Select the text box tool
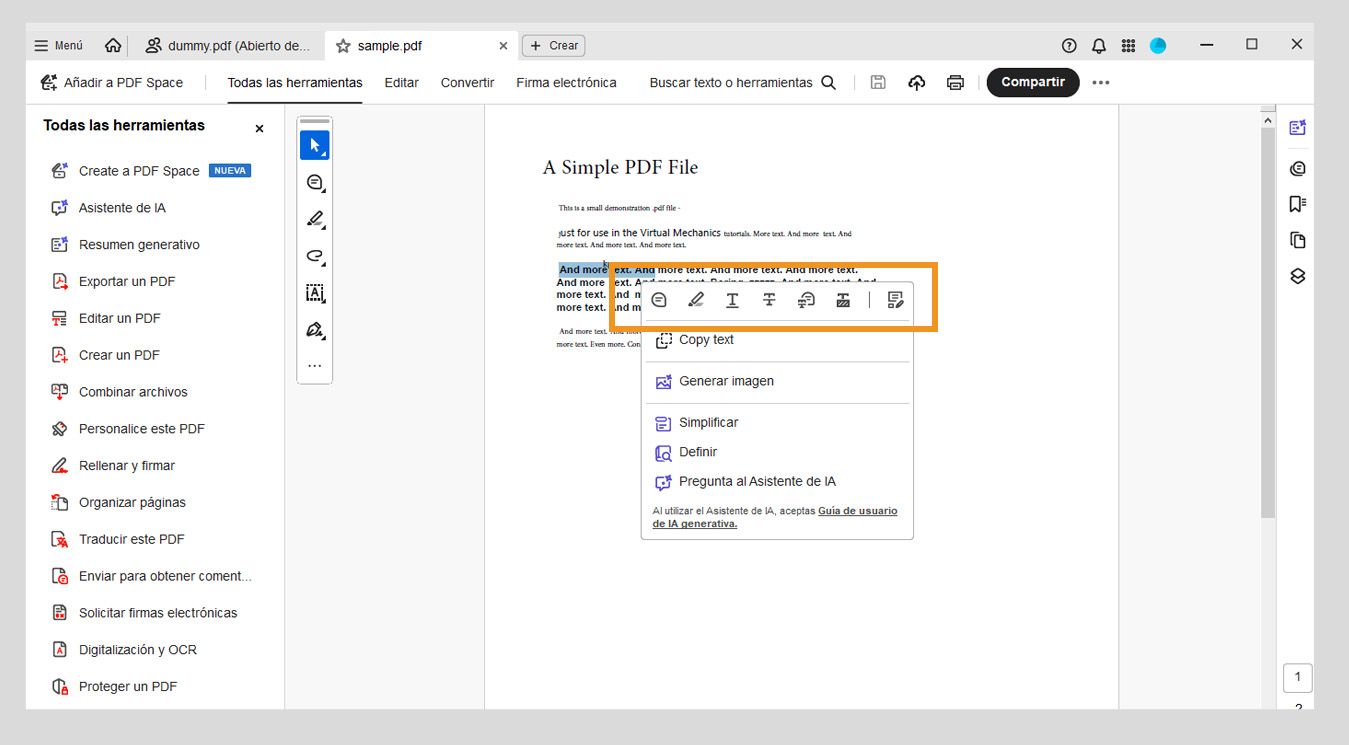The height and width of the screenshot is (745, 1349). click(x=315, y=293)
